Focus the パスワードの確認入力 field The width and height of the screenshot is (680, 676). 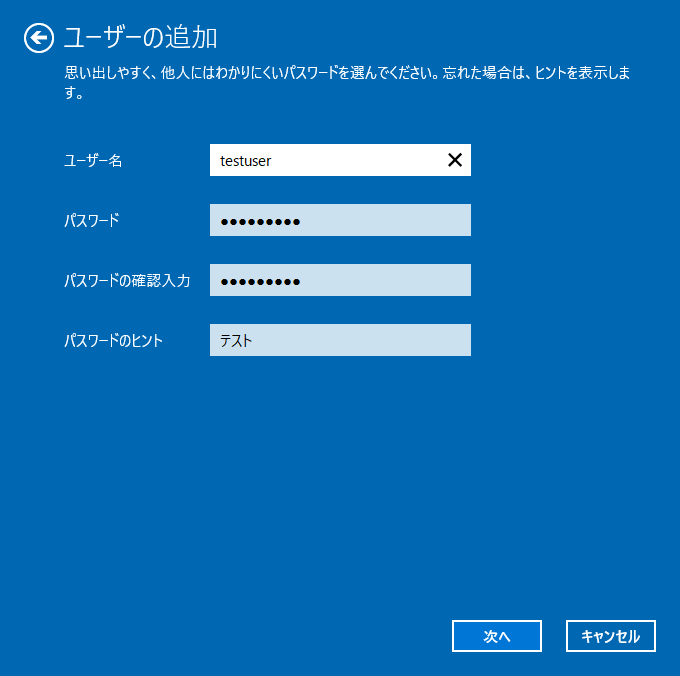pos(340,280)
